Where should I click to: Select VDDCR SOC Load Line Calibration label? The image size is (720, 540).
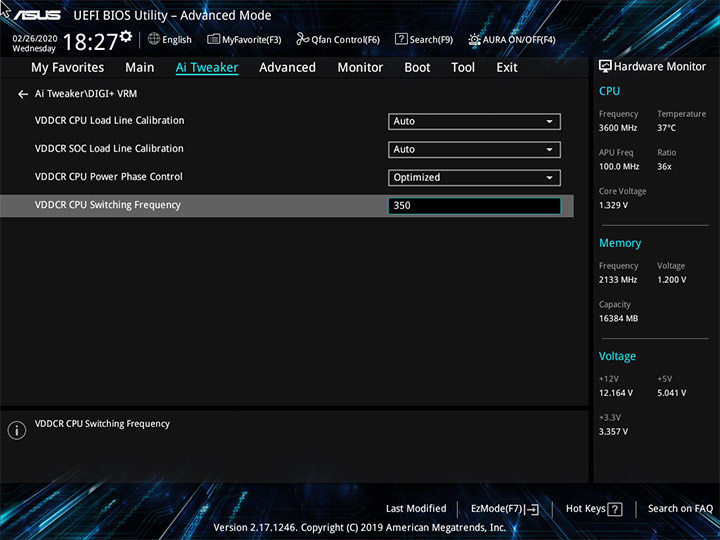point(109,148)
